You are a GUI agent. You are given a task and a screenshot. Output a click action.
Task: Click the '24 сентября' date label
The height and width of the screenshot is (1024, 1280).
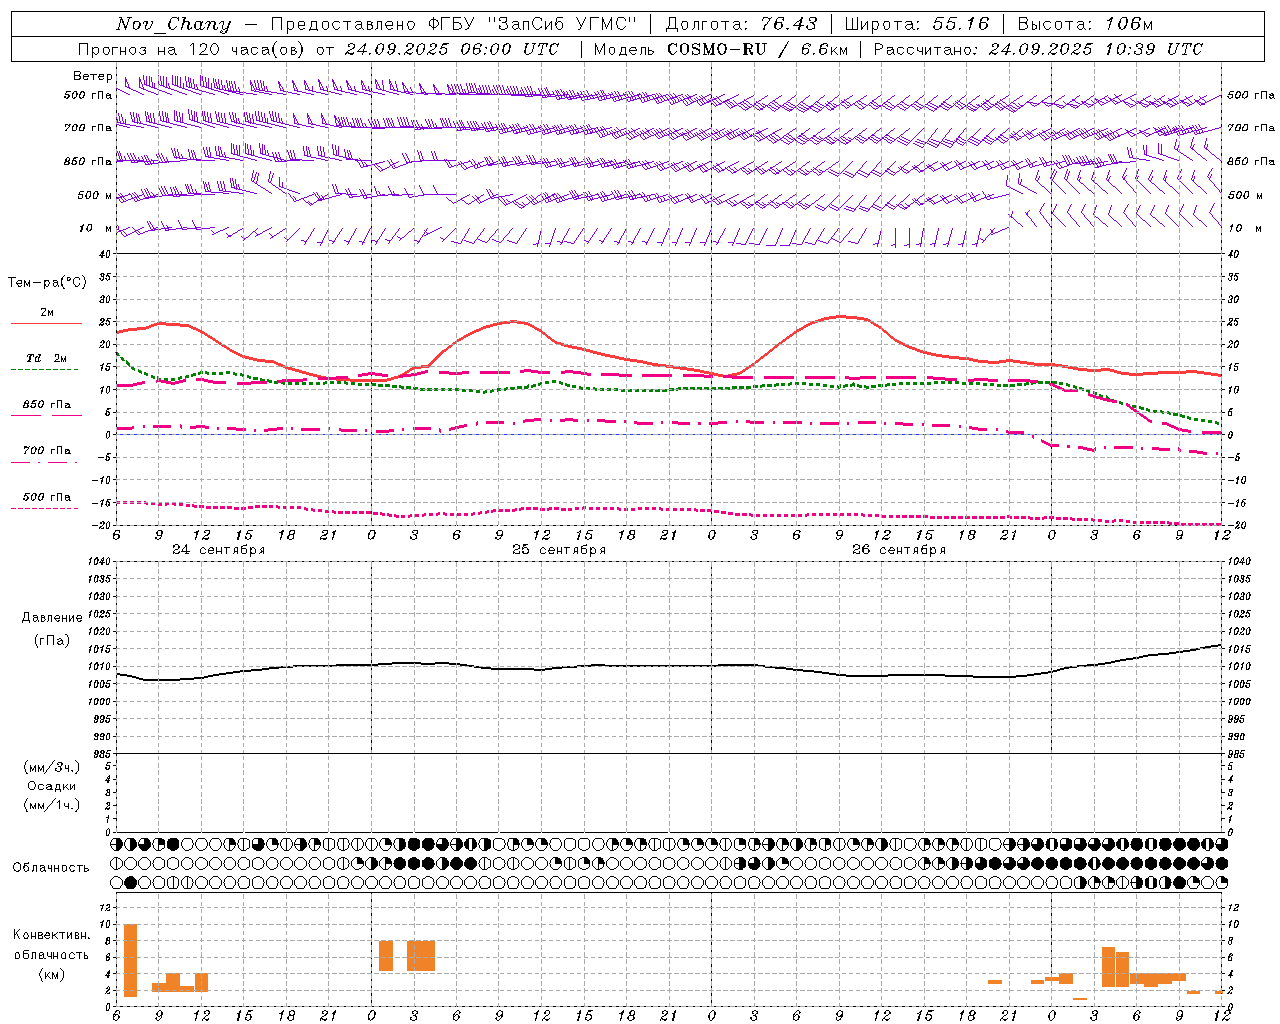tap(219, 550)
